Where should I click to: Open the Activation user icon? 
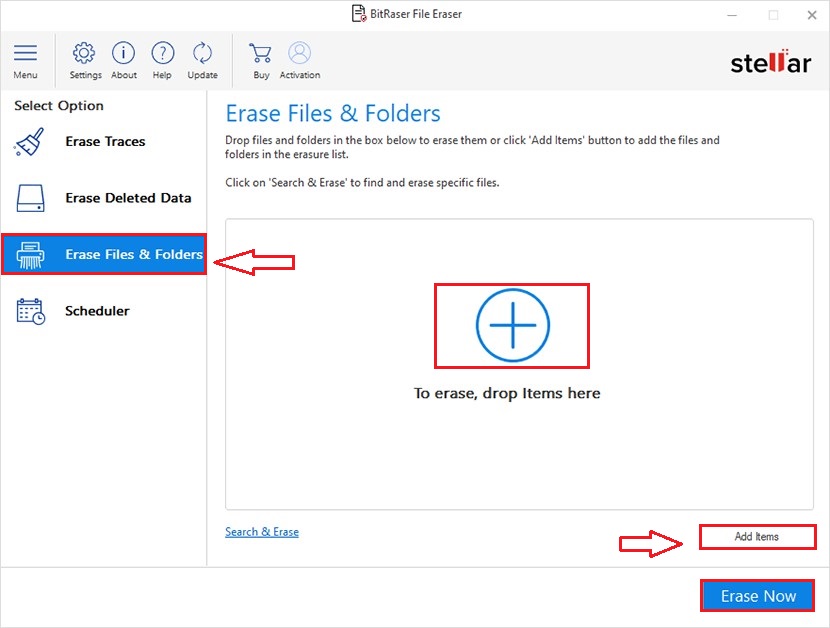pos(299,53)
